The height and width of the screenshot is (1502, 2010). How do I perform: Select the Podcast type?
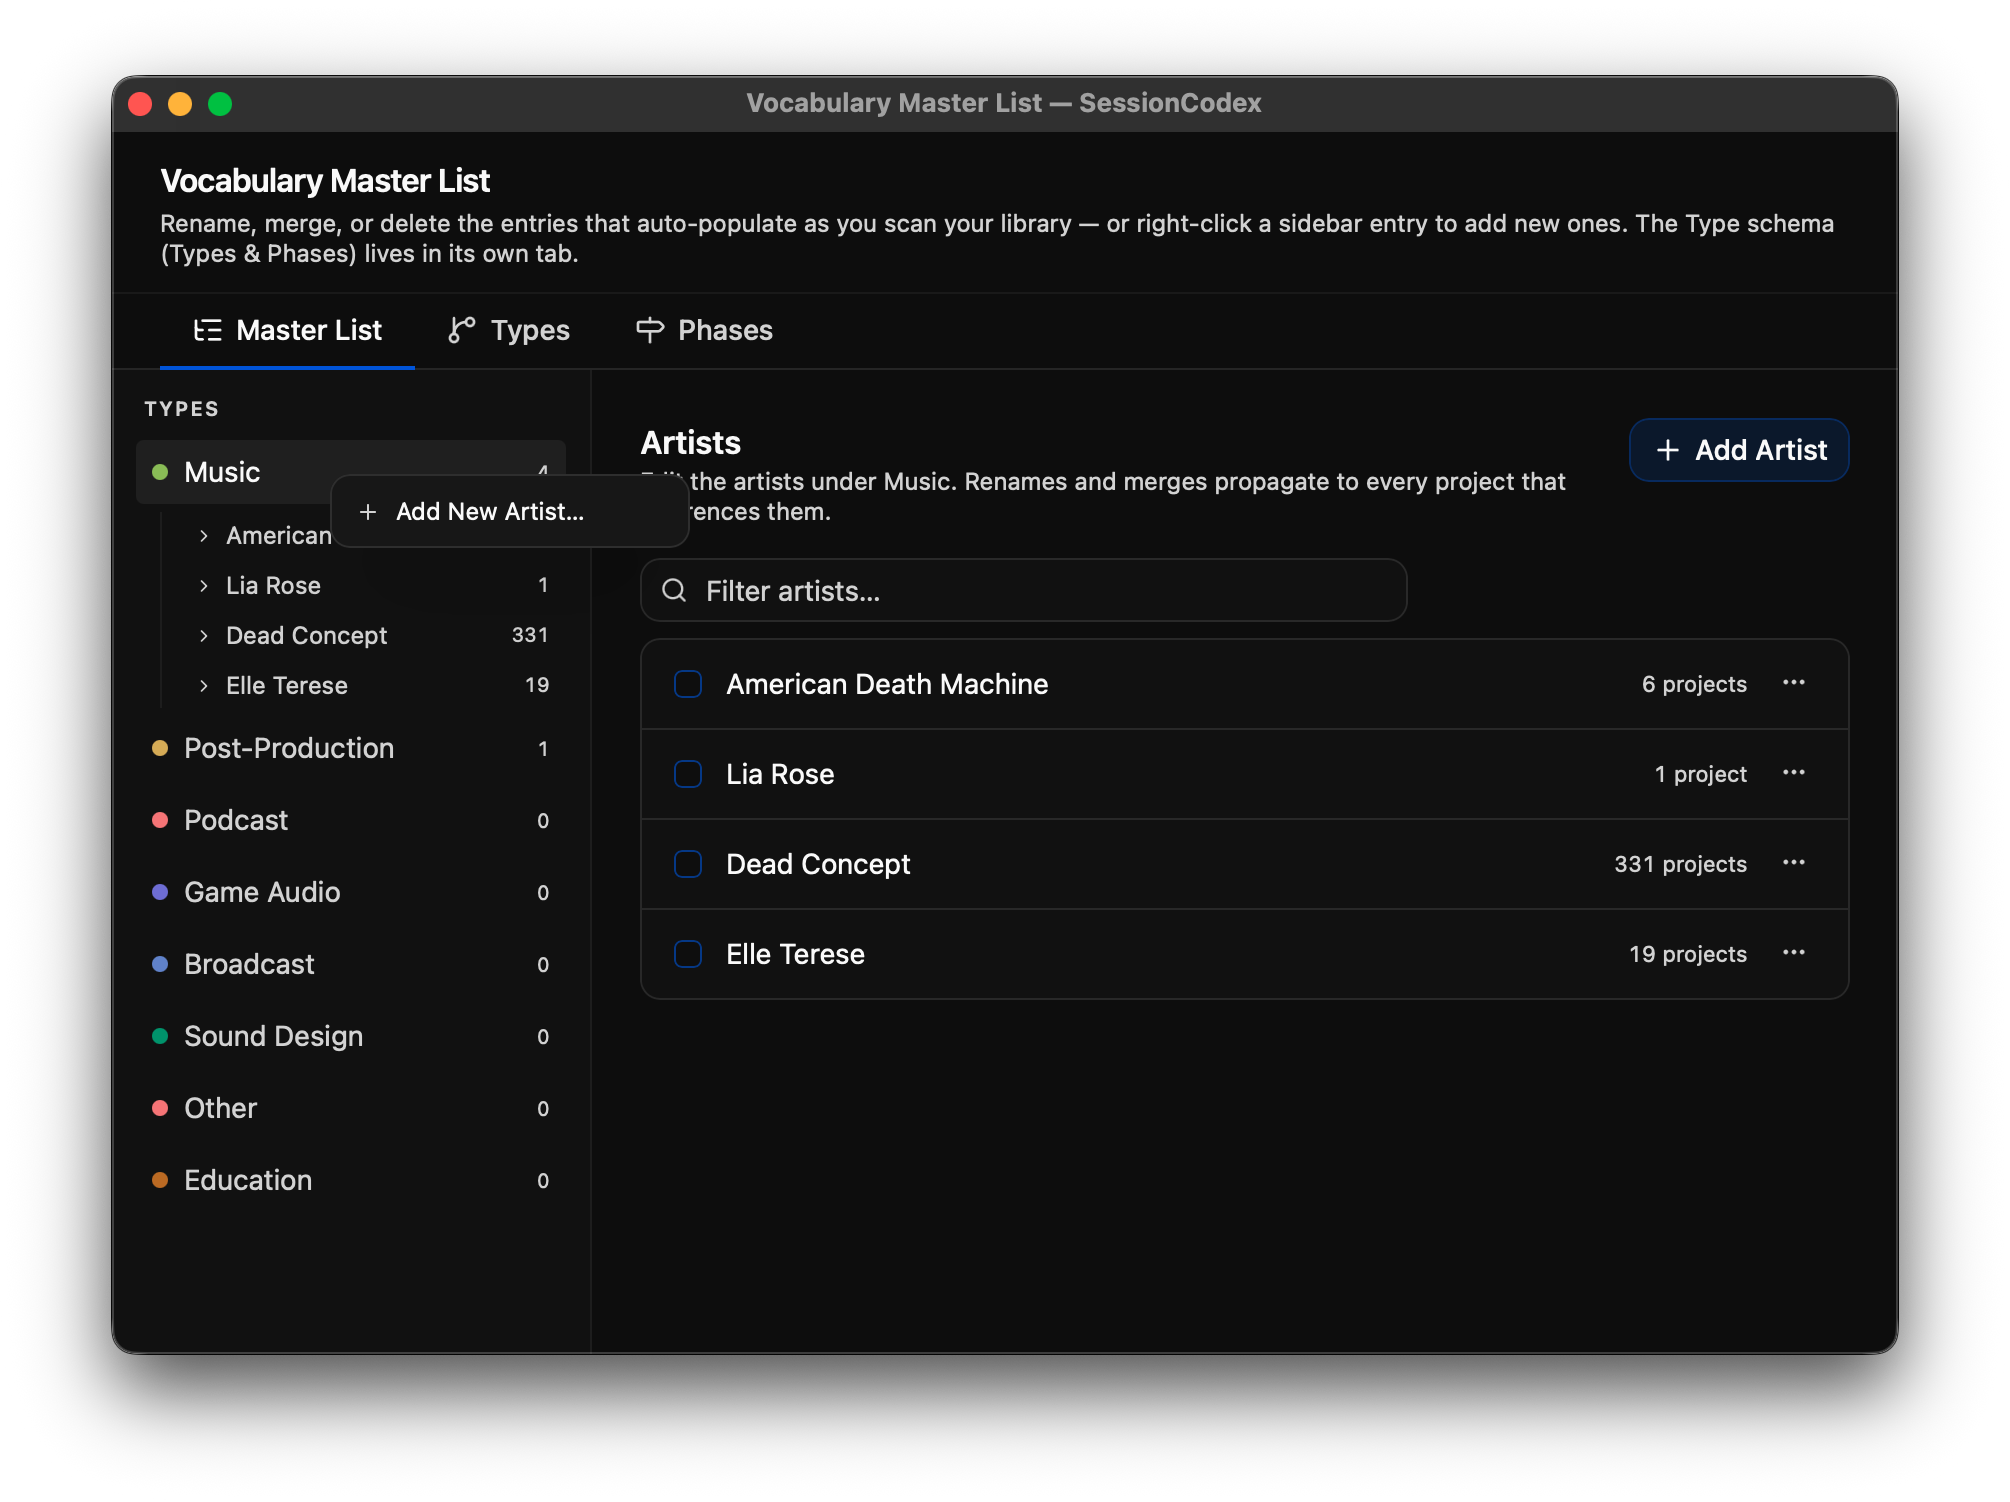(x=351, y=820)
